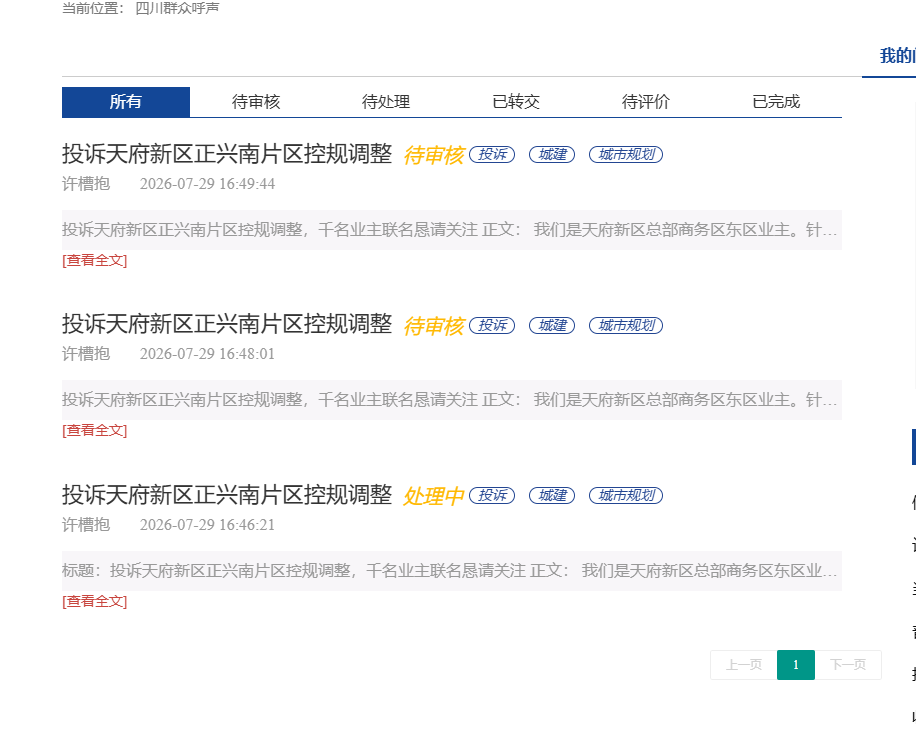The image size is (916, 737).
Task: Click the 城市规划 tag on the third complaint
Action: pyautogui.click(x=626, y=496)
